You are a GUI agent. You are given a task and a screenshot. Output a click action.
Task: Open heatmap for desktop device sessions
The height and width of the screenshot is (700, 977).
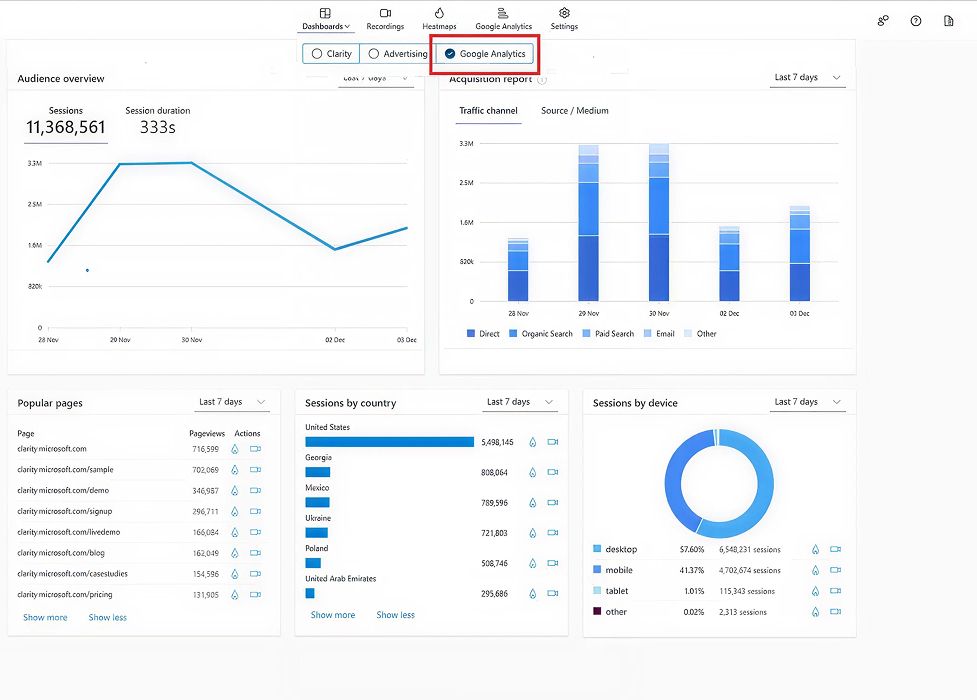[816, 548]
